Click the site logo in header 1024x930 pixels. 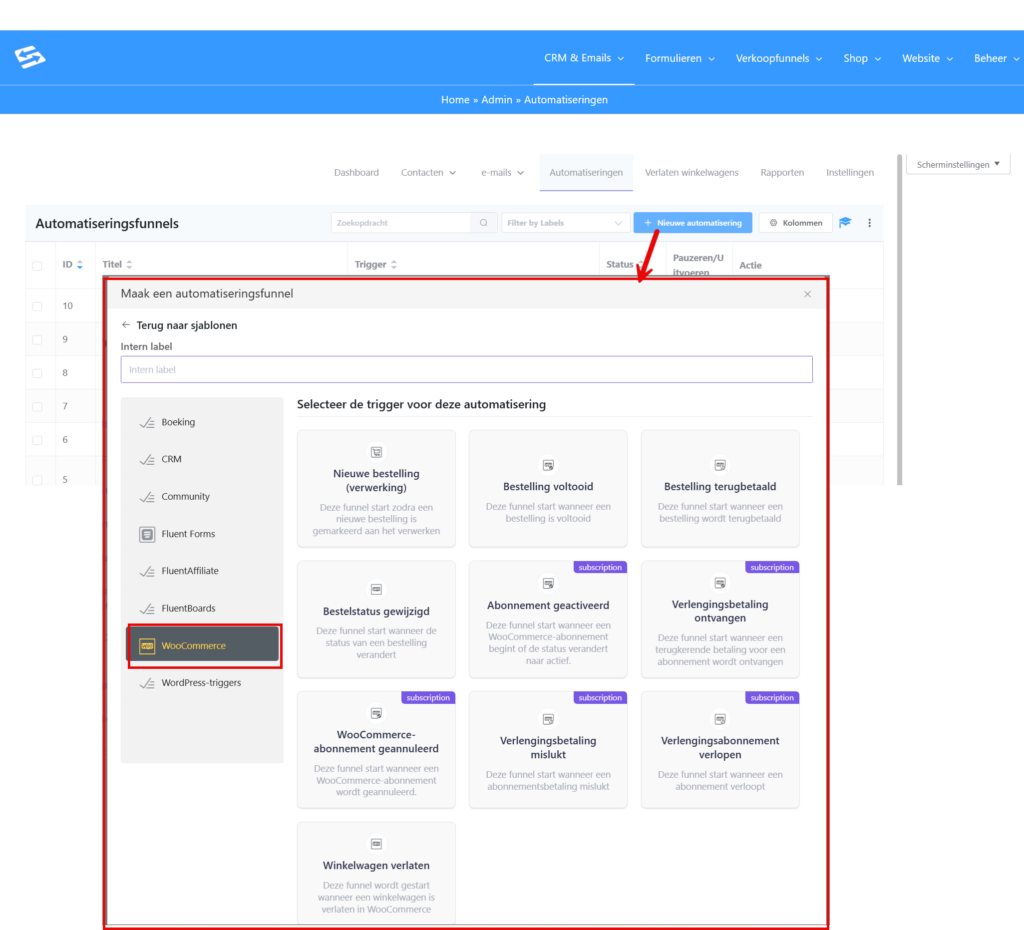(x=30, y=58)
